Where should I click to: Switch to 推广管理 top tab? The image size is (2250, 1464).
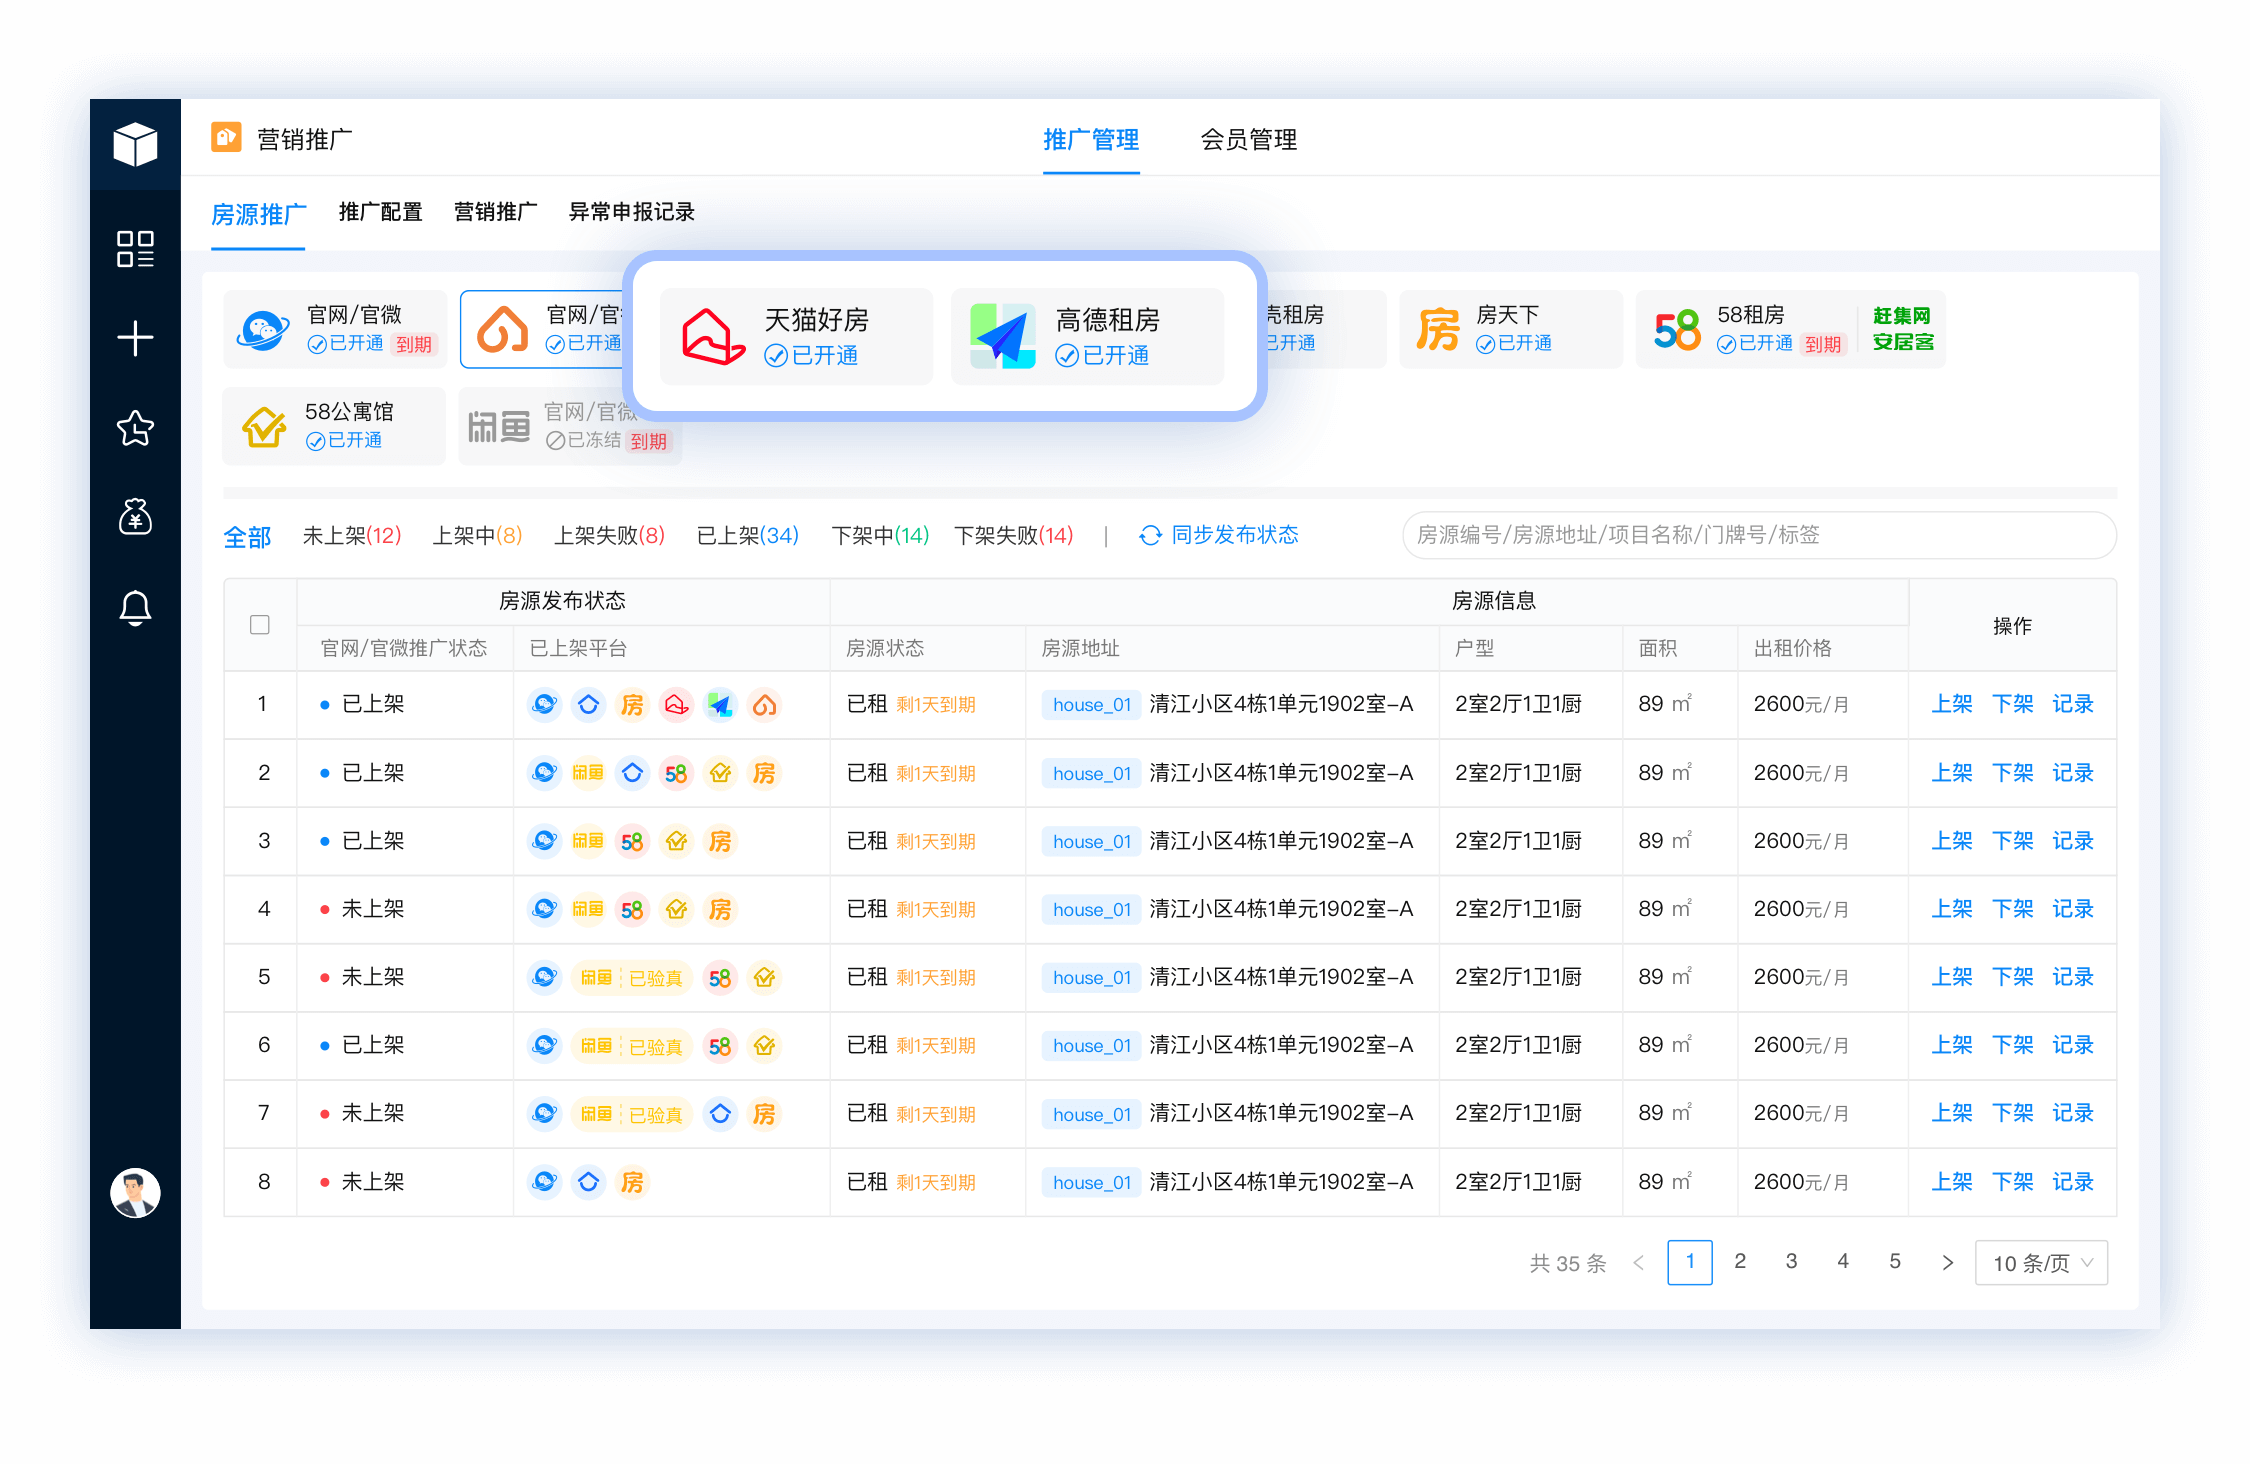(1091, 140)
